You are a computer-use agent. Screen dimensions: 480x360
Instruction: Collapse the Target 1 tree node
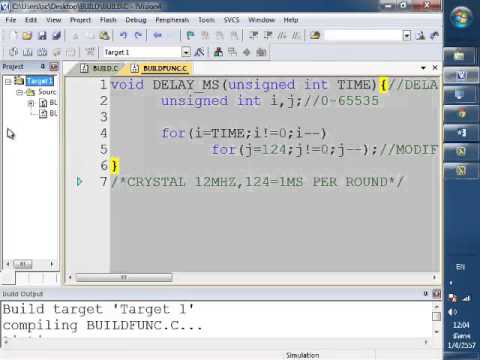(x=8, y=81)
